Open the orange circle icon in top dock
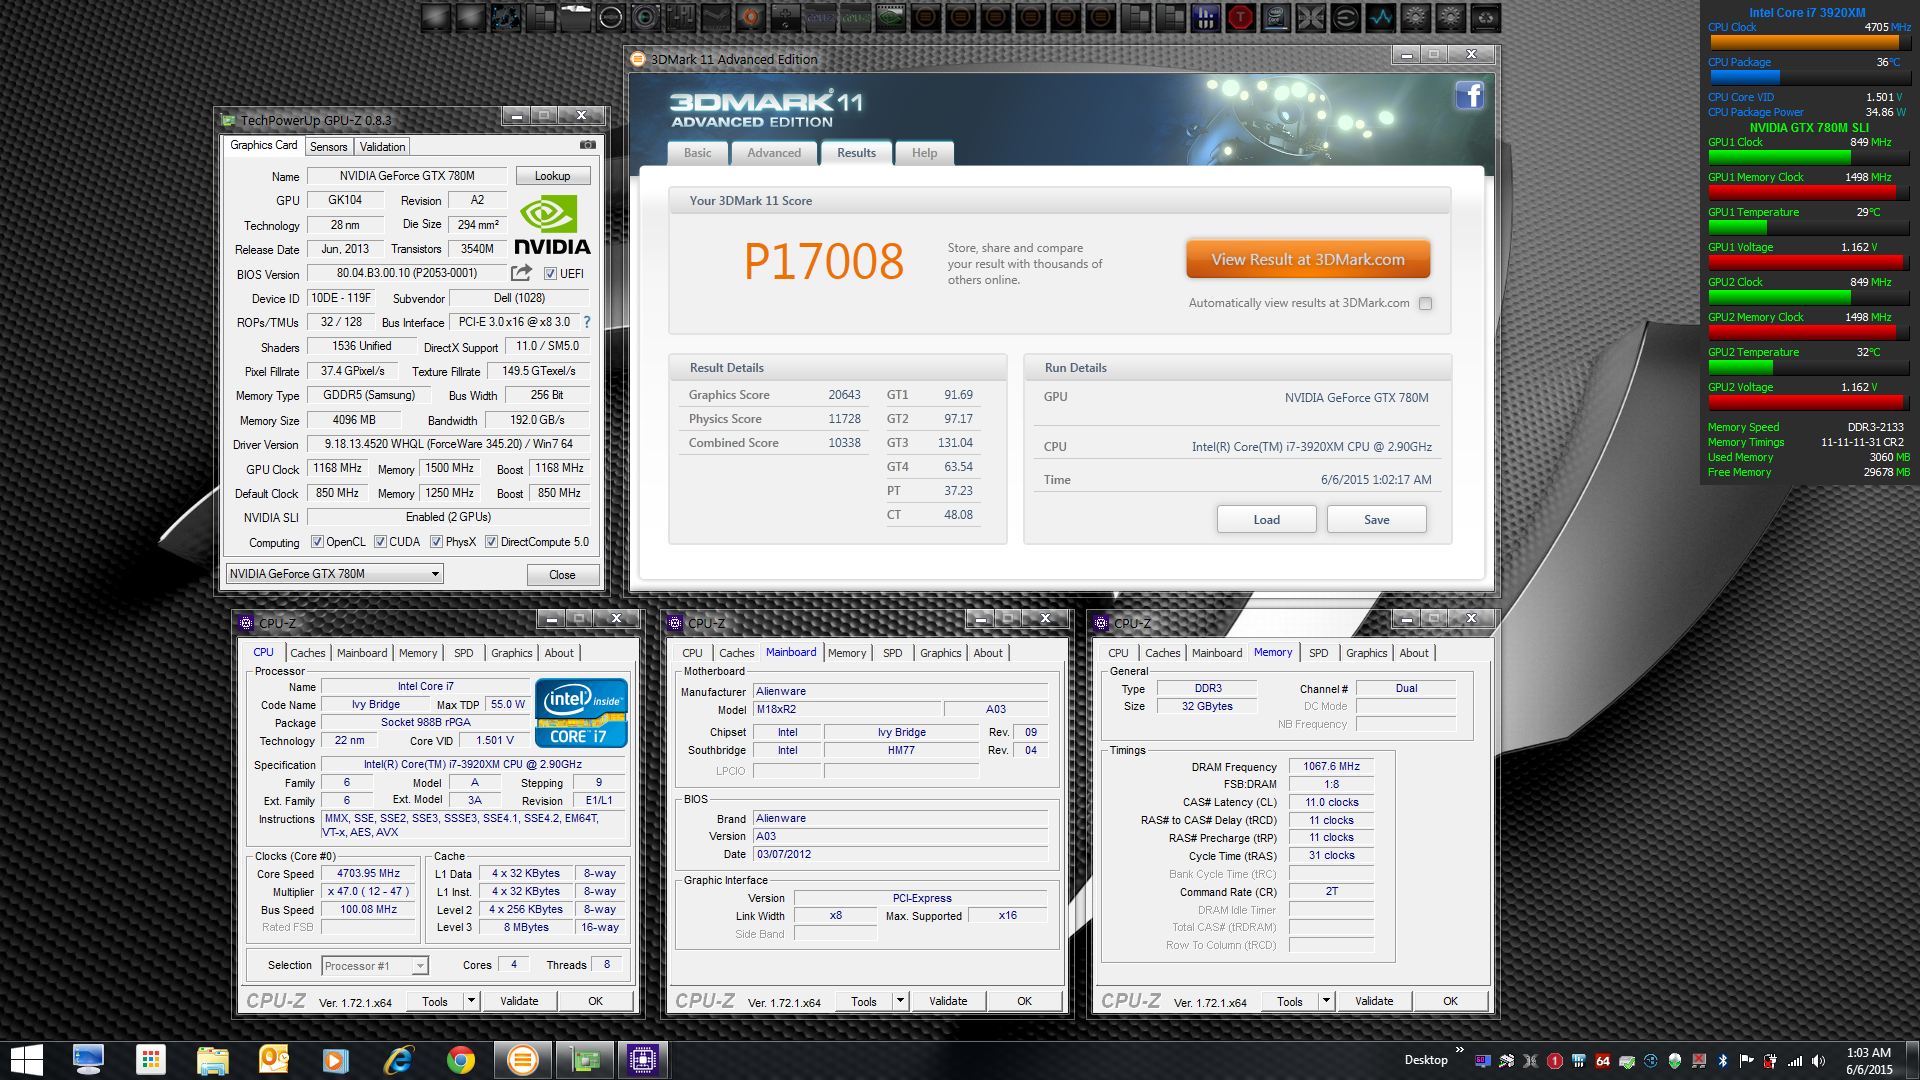Viewport: 1920px width, 1080px height. (751, 17)
